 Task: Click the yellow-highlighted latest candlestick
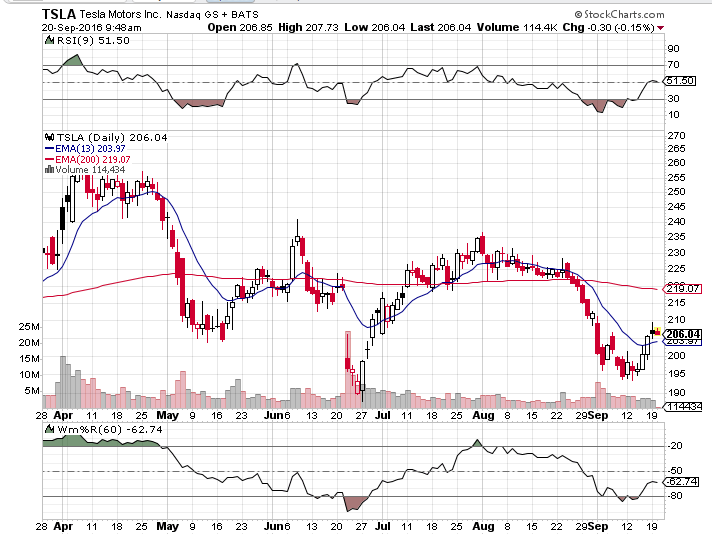tap(657, 332)
